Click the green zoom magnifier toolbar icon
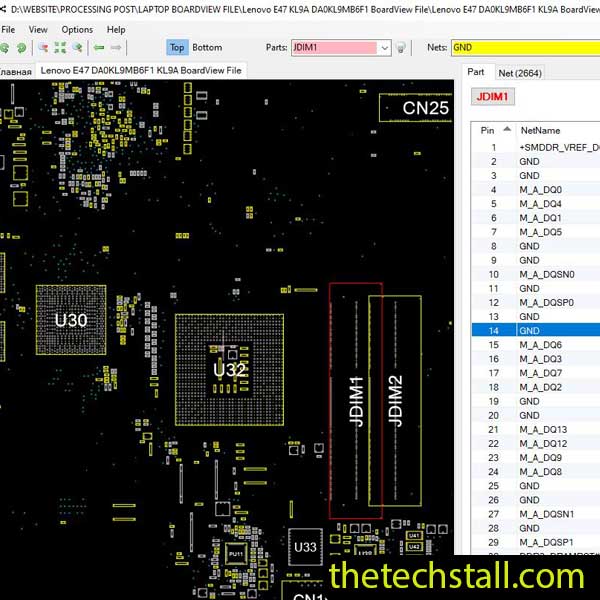The height and width of the screenshot is (600, 600). click(77, 47)
